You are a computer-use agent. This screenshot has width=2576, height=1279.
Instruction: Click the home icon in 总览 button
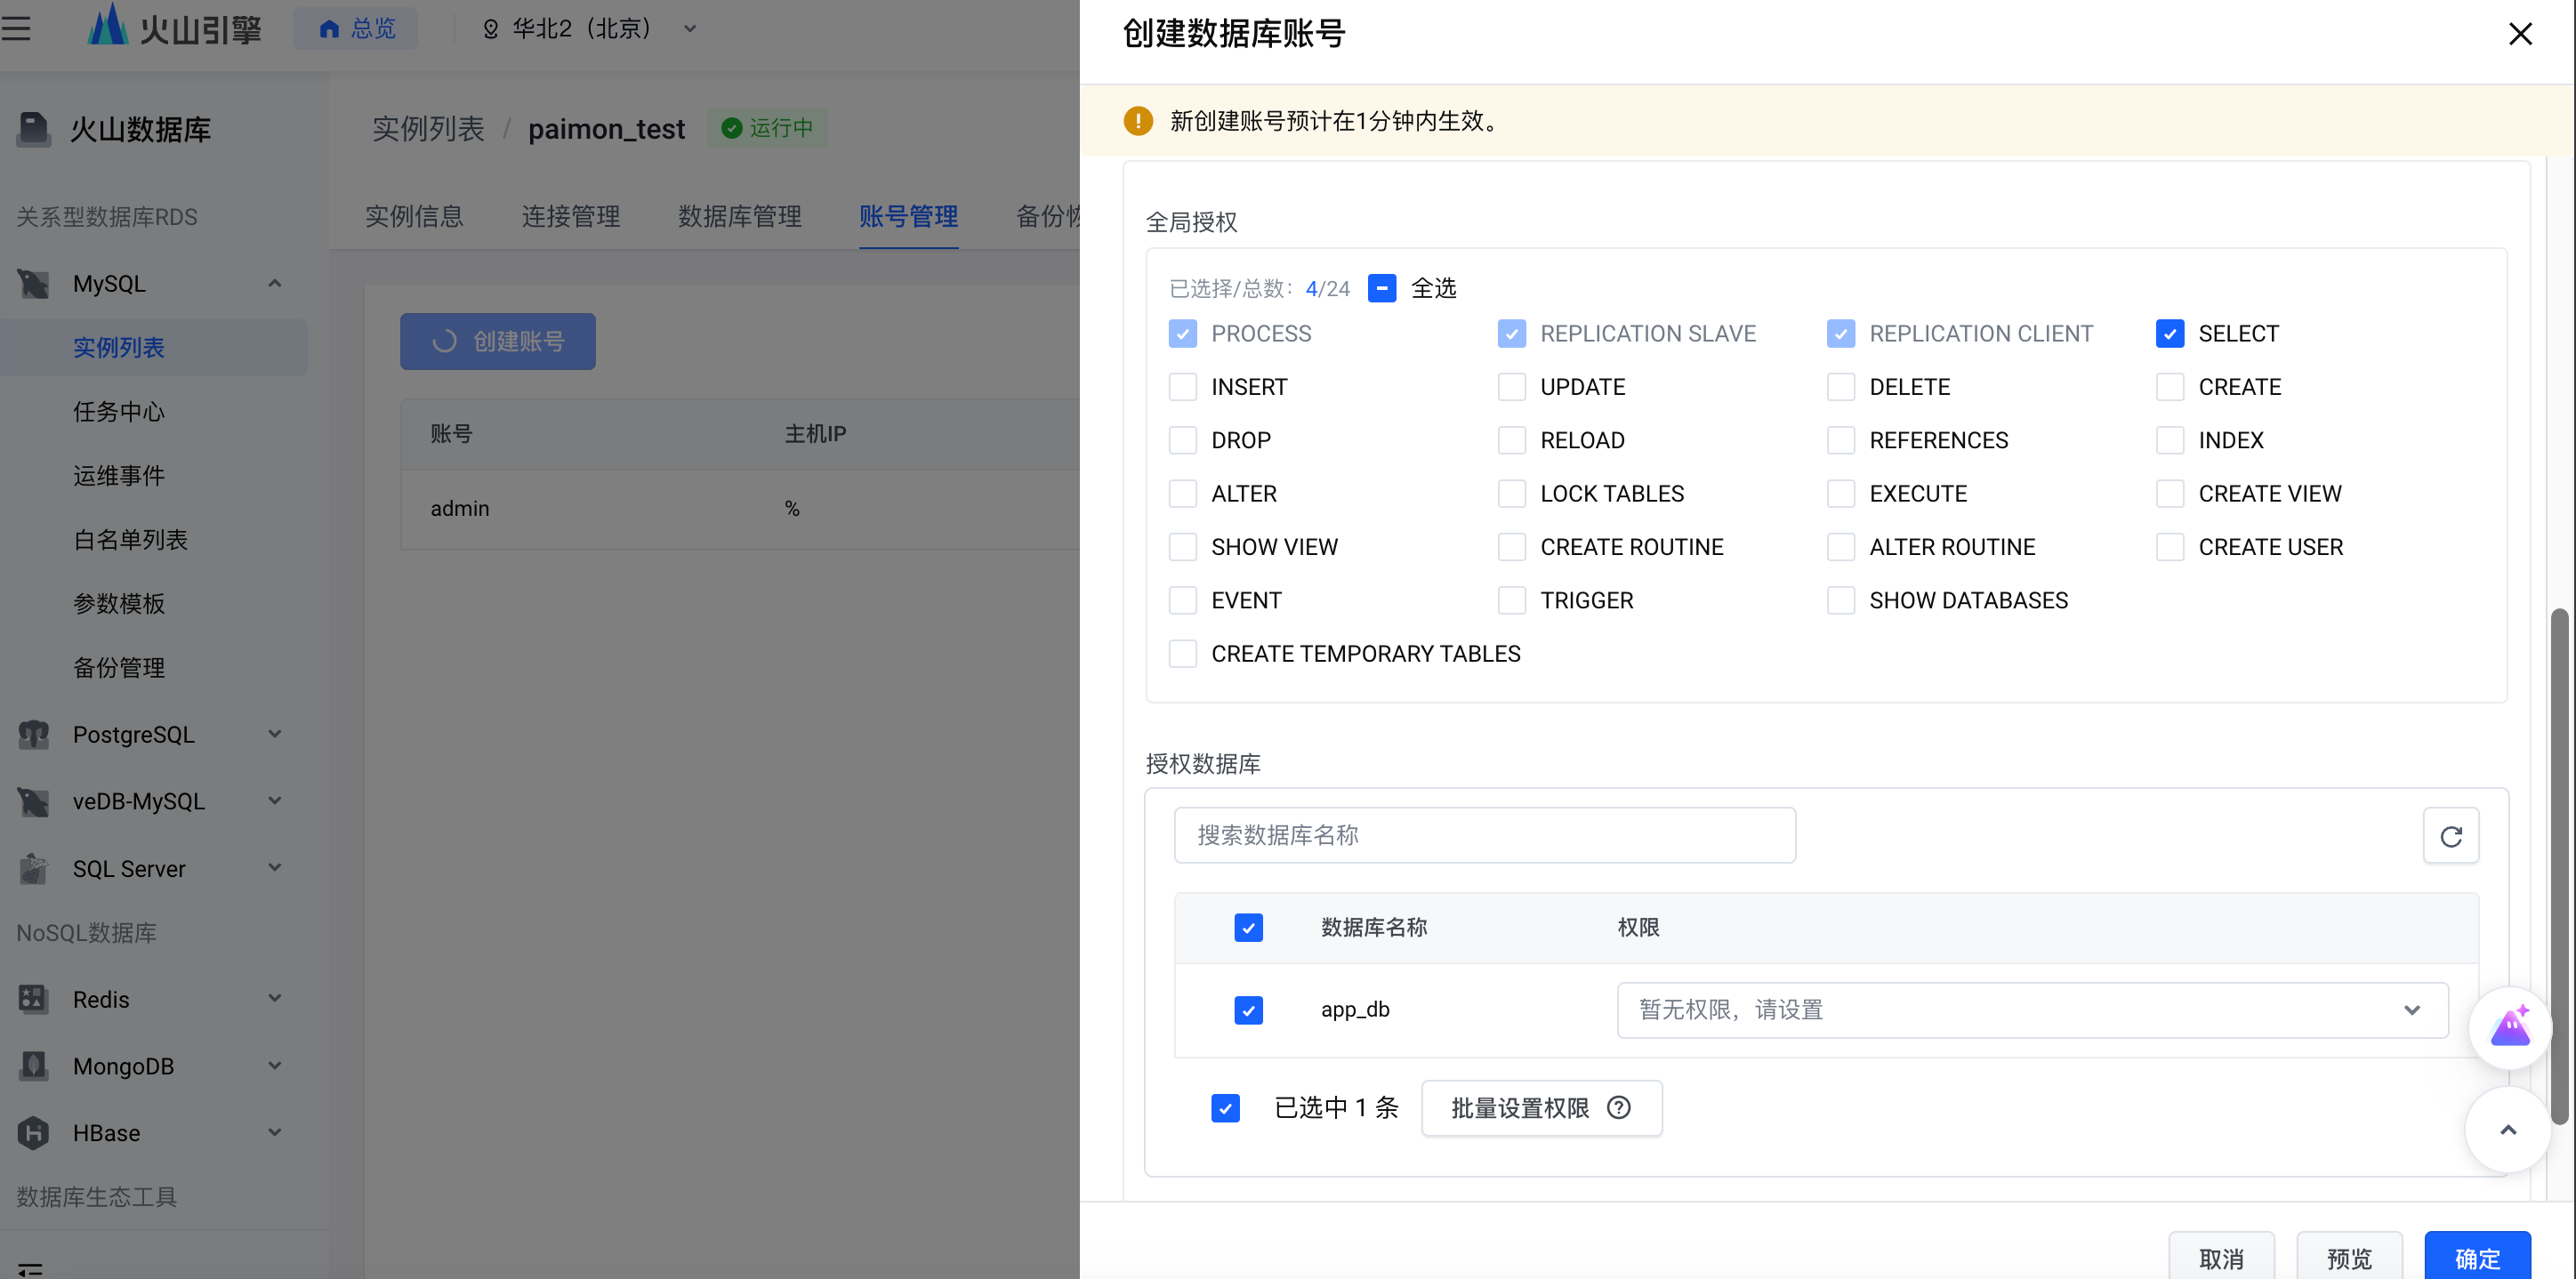tap(329, 29)
